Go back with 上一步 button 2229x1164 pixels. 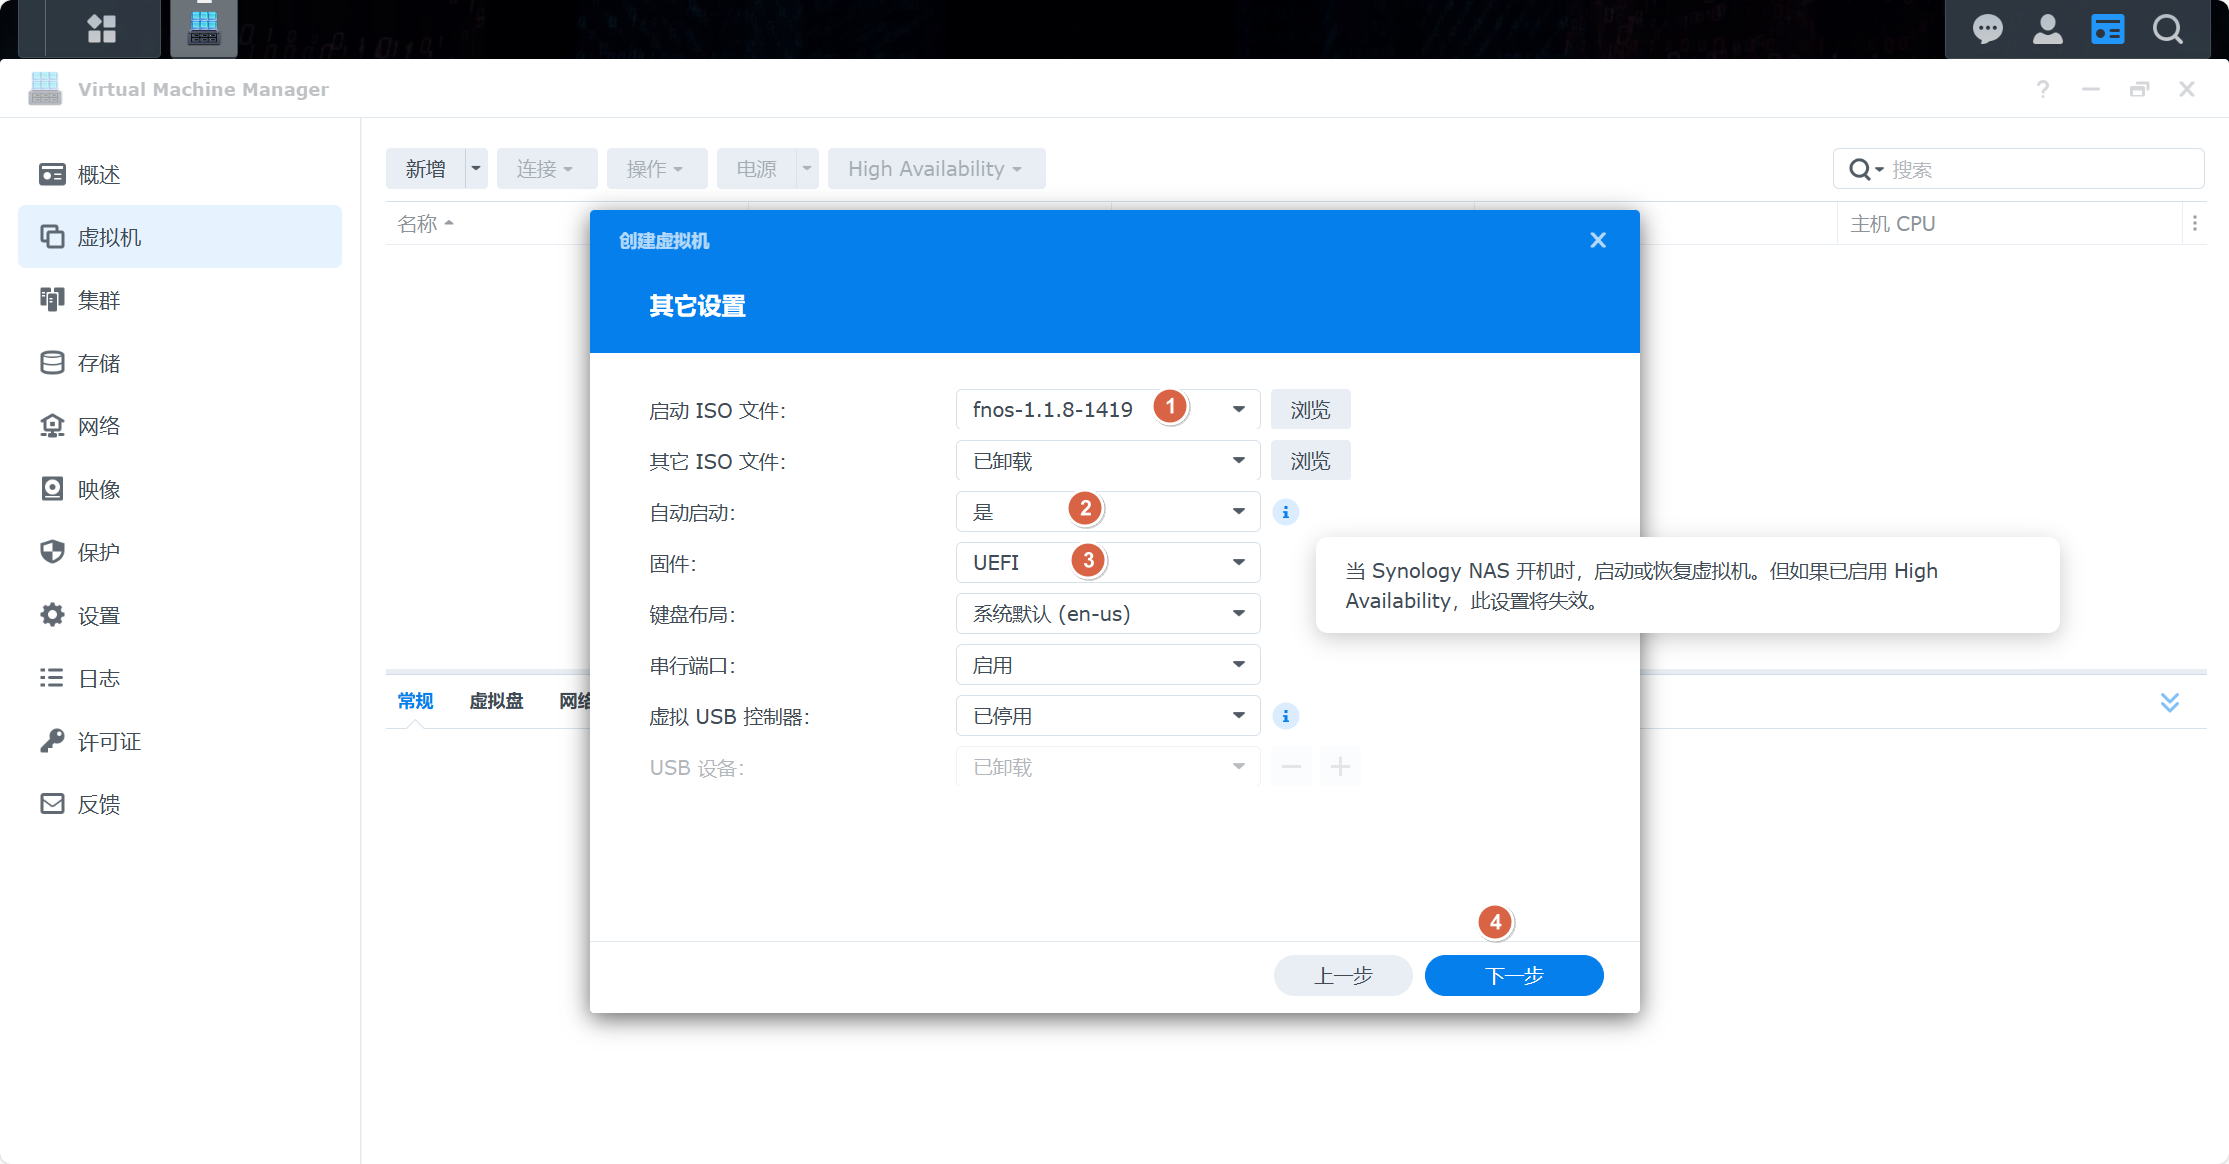coord(1342,975)
